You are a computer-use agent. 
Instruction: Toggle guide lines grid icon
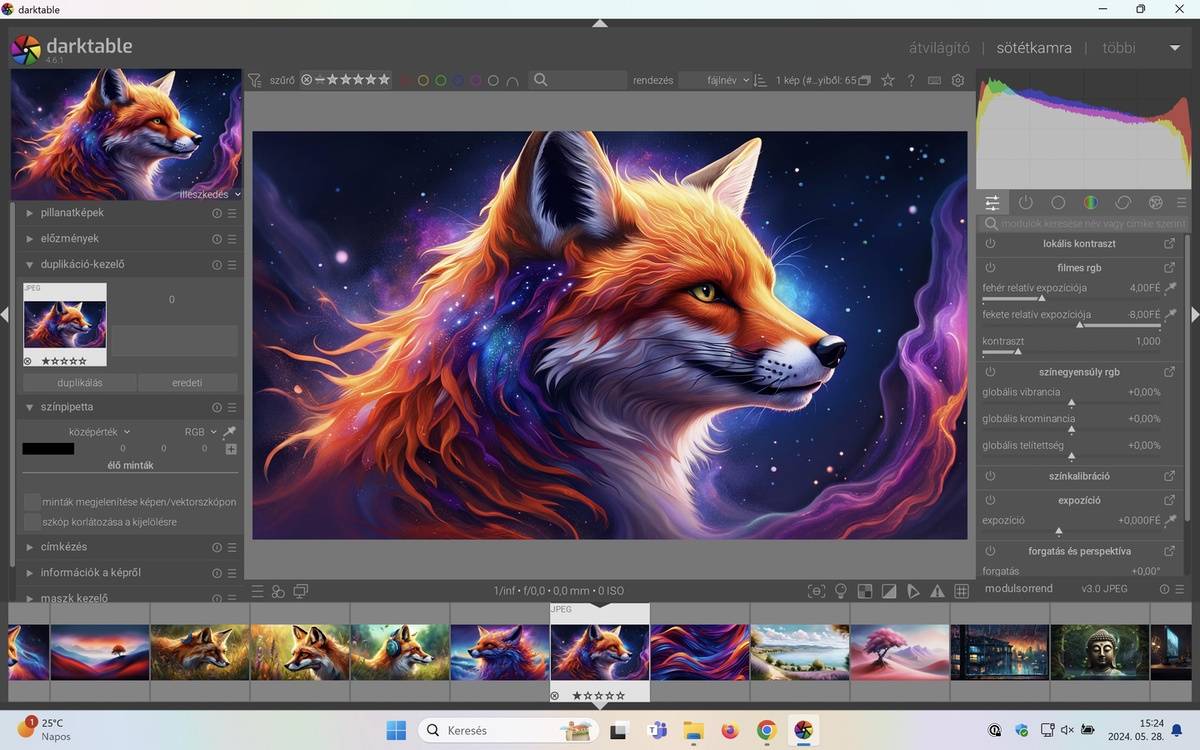962,591
